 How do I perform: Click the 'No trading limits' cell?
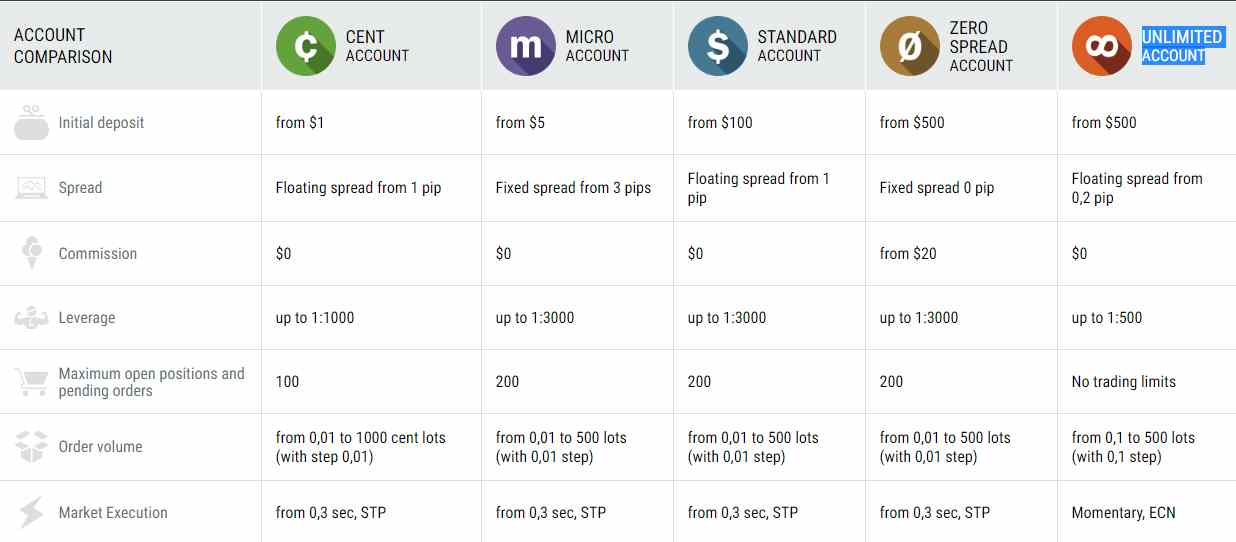[x=1124, y=381]
